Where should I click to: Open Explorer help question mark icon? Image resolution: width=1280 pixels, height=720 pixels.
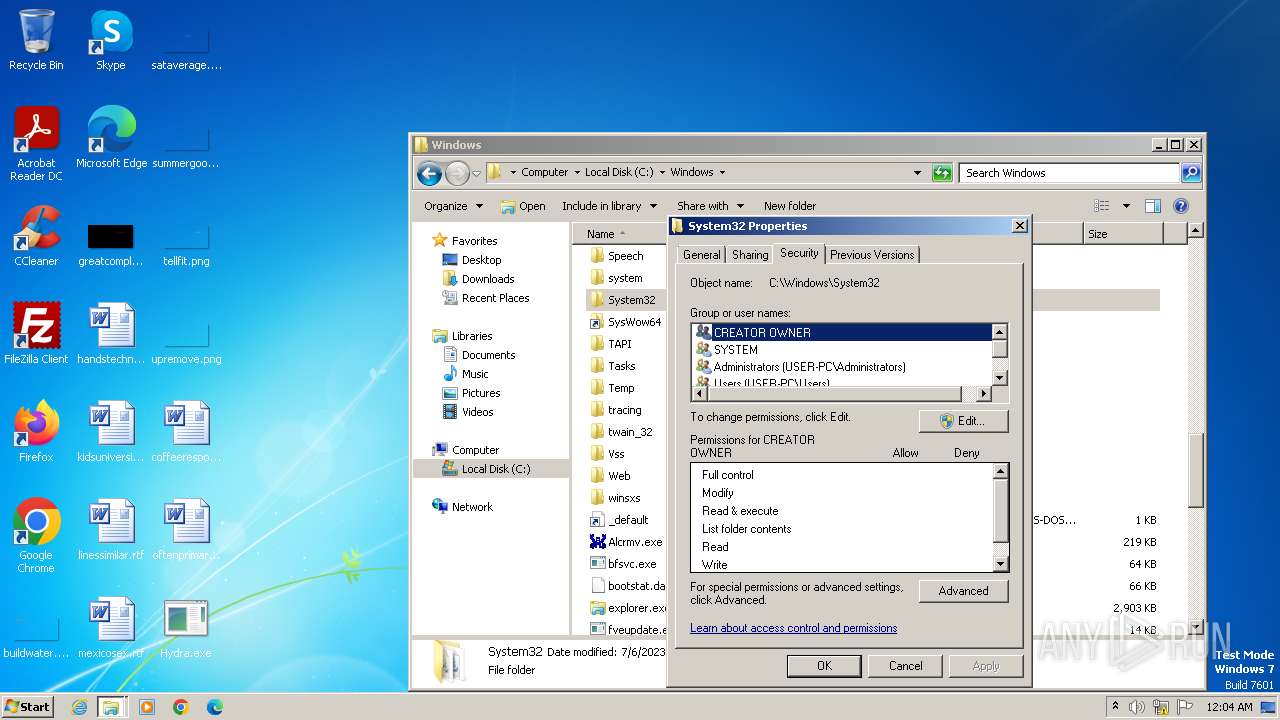pos(1180,206)
